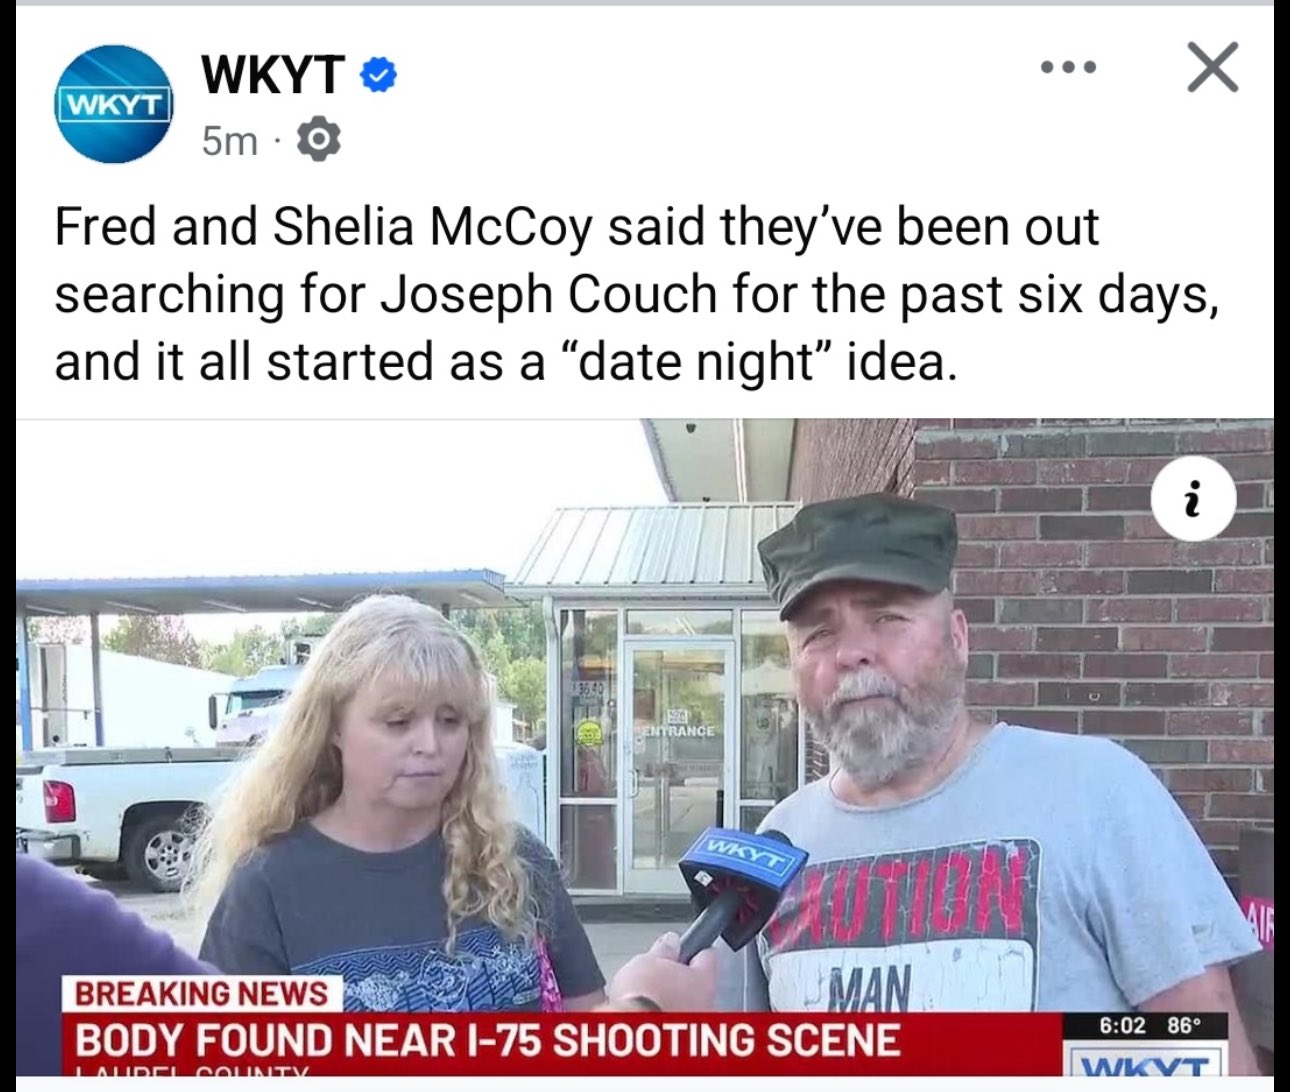Click the 5m post timestamp
1290x1092 pixels.
click(229, 141)
